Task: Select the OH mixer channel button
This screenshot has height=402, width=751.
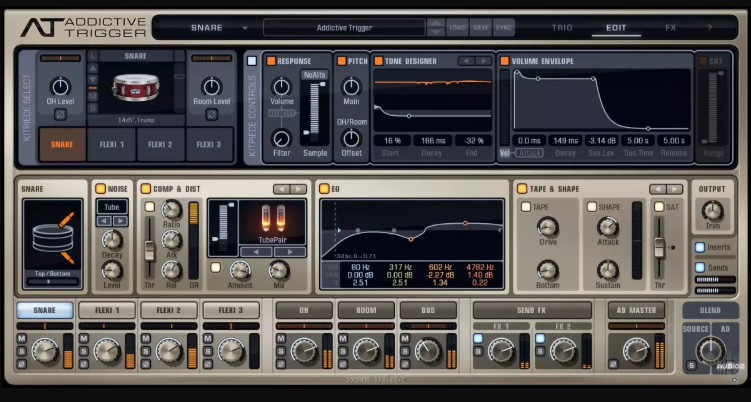Action: (x=304, y=310)
